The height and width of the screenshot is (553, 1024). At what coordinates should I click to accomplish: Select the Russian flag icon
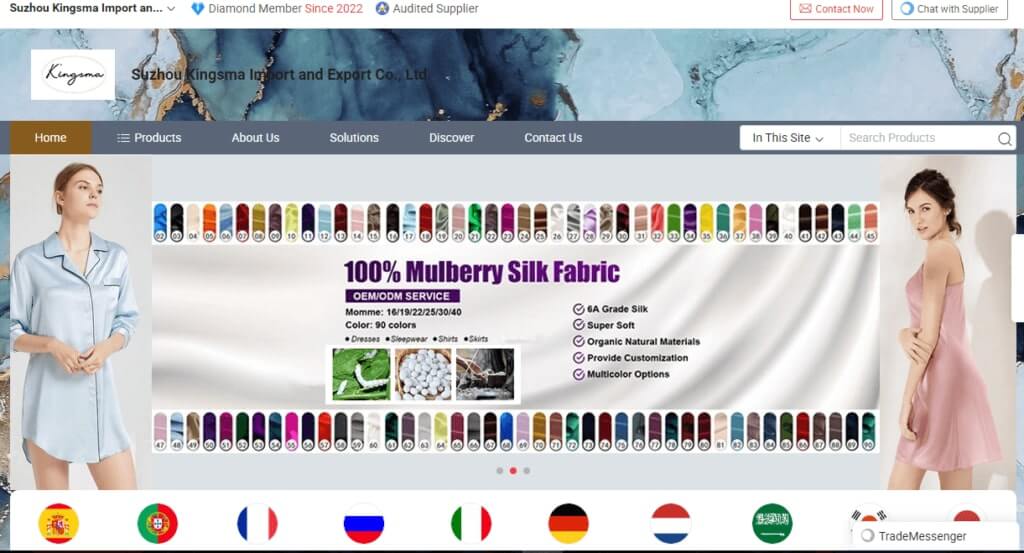click(364, 523)
